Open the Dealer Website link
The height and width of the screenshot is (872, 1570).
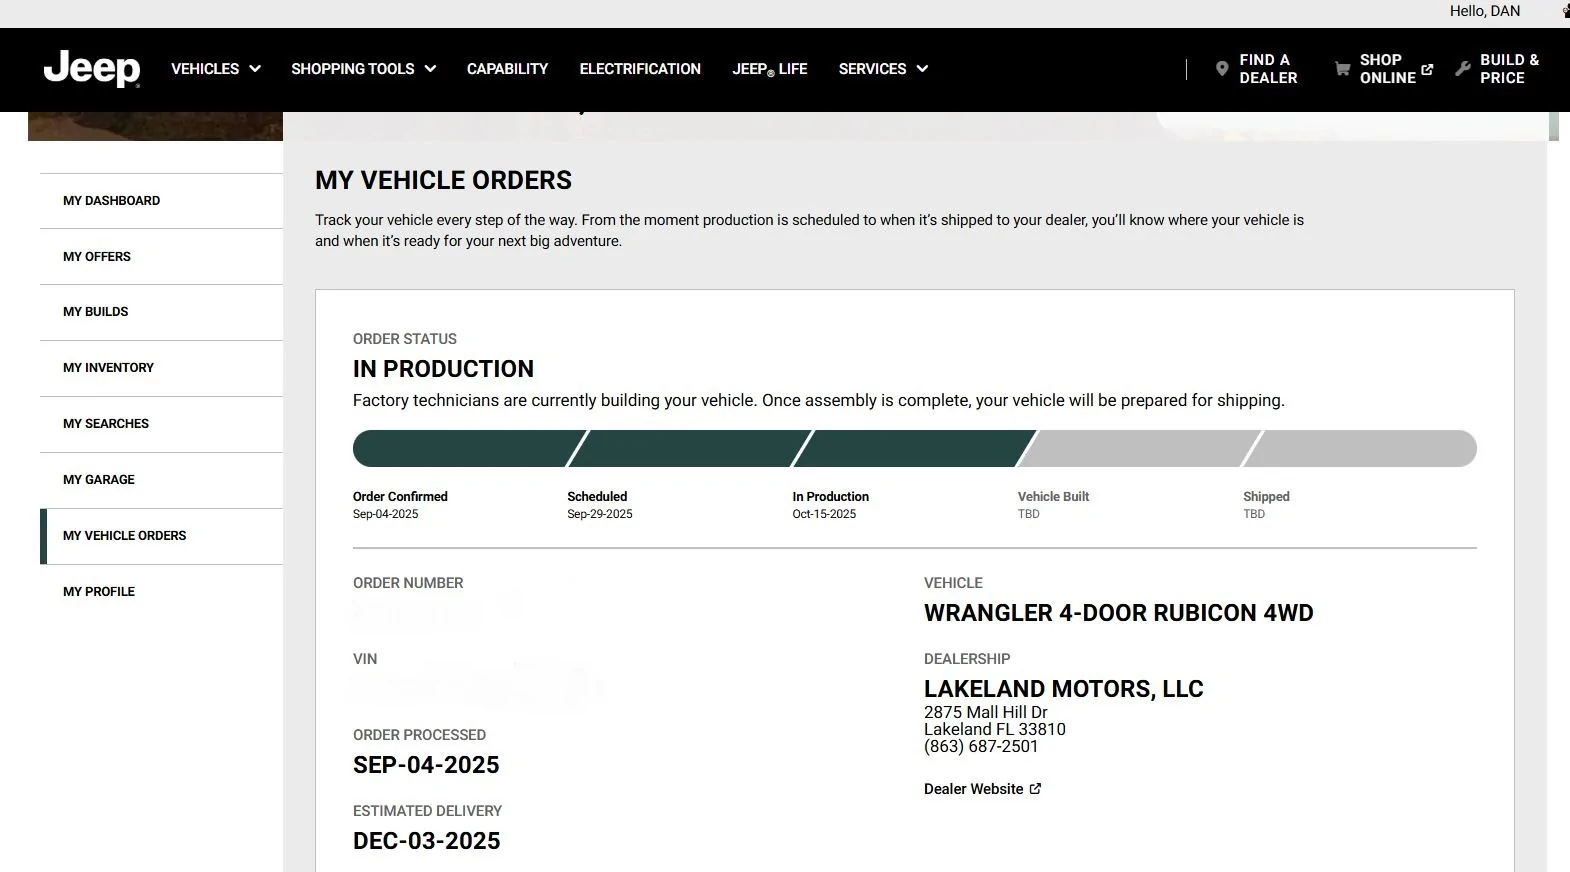click(982, 789)
